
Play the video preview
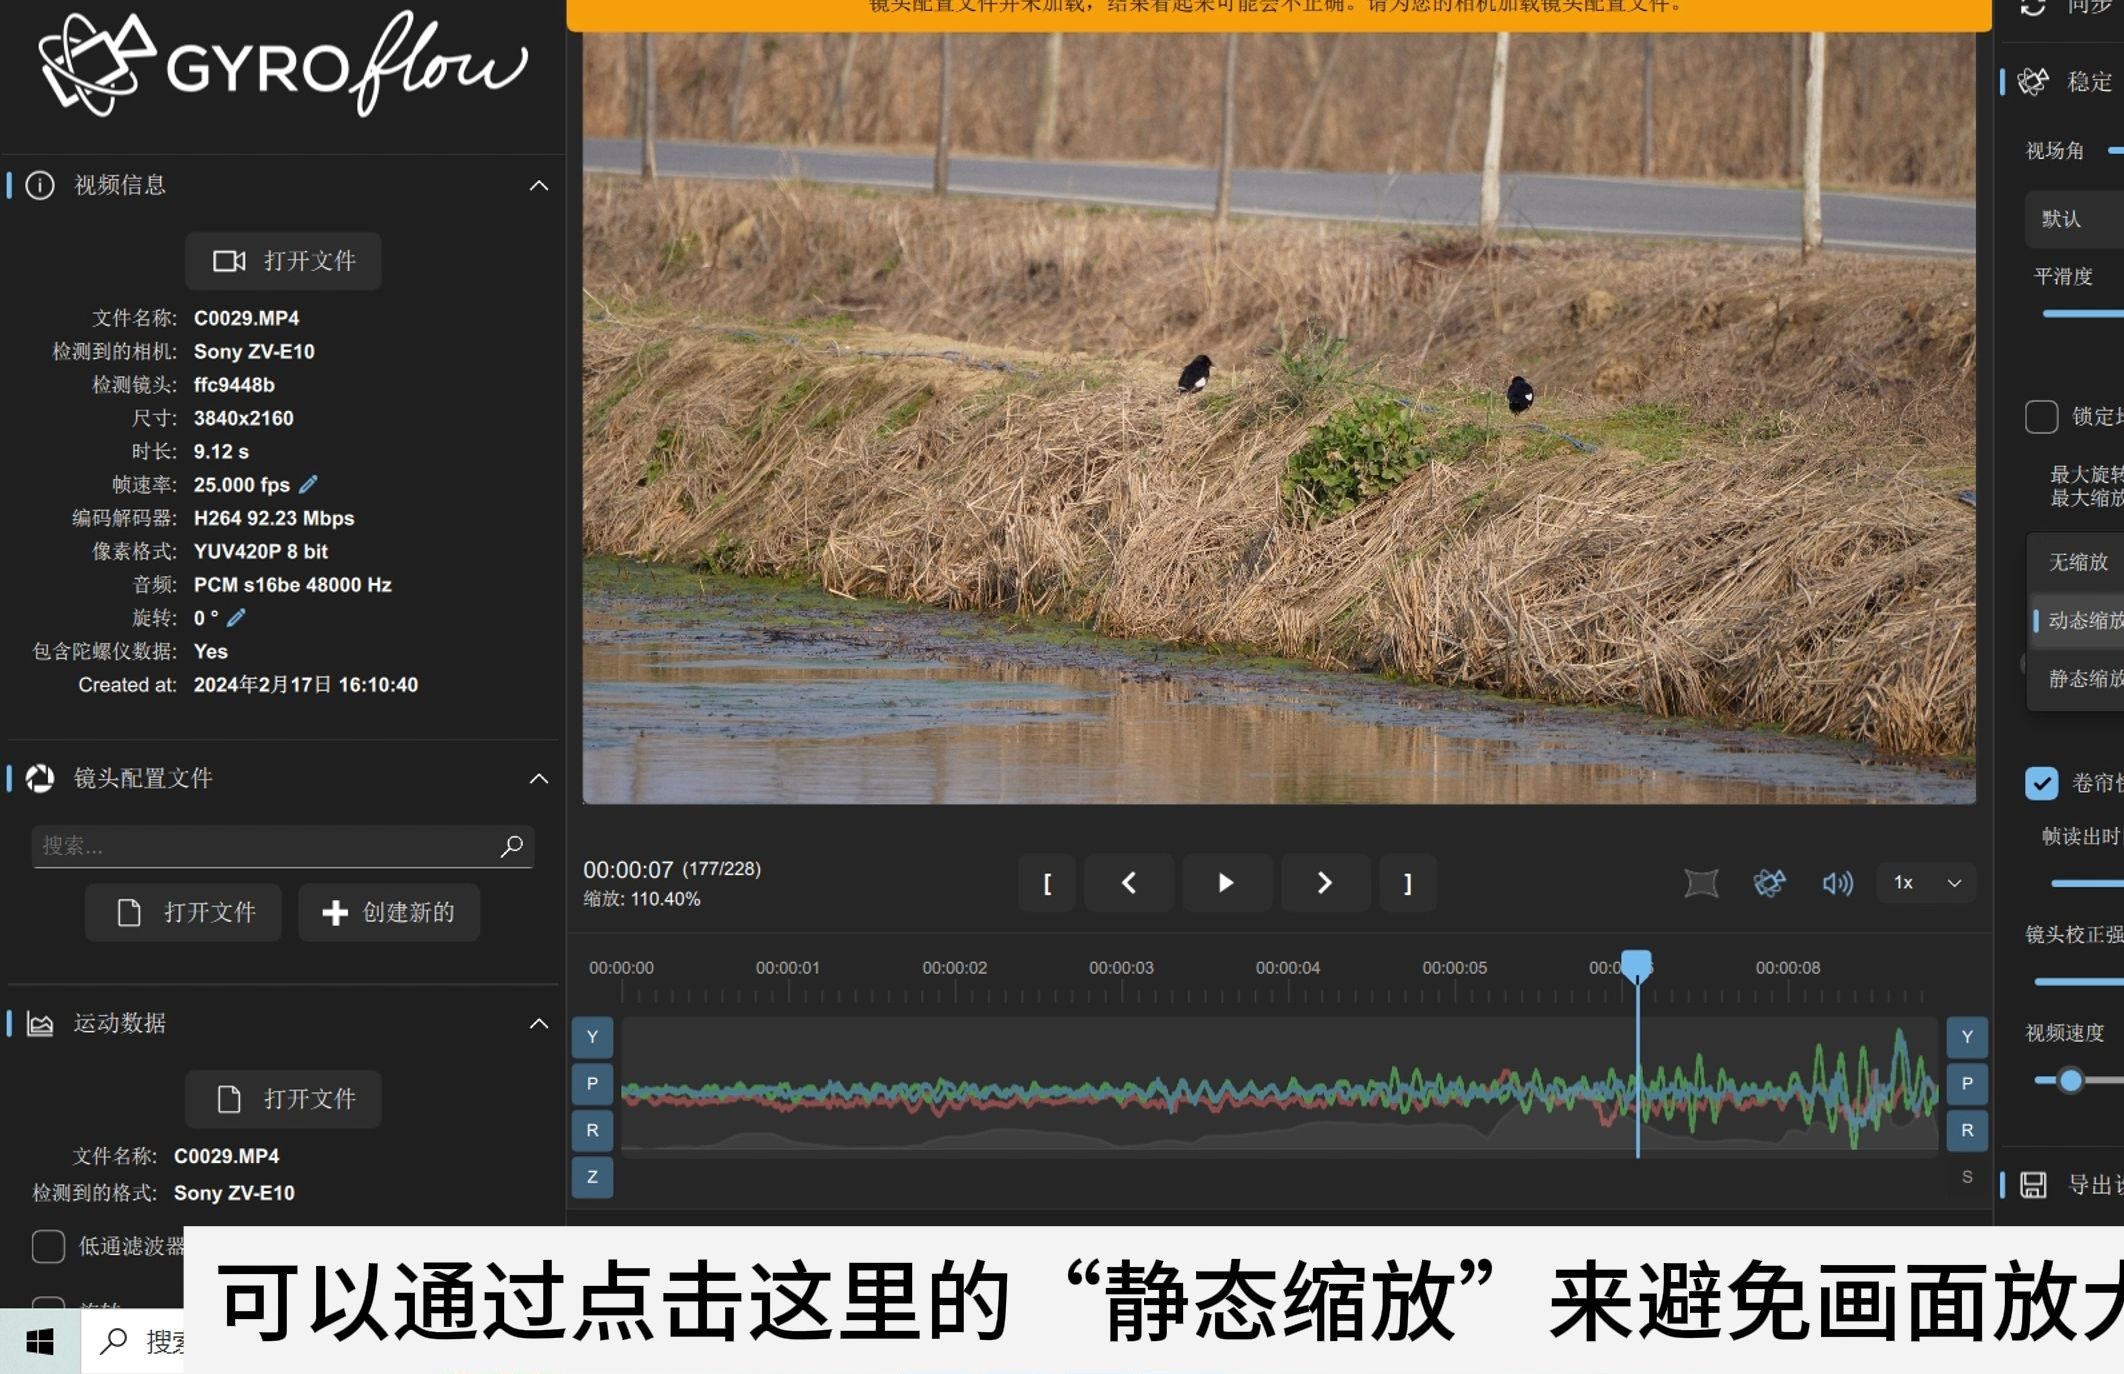pos(1226,883)
